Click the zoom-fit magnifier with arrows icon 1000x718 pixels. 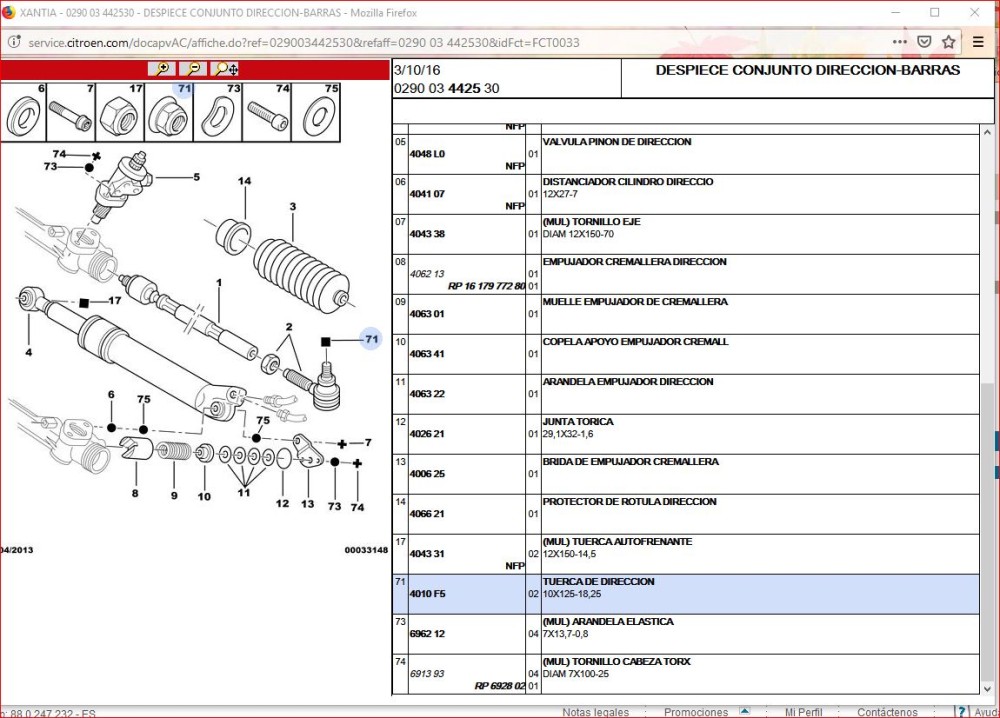click(x=225, y=69)
